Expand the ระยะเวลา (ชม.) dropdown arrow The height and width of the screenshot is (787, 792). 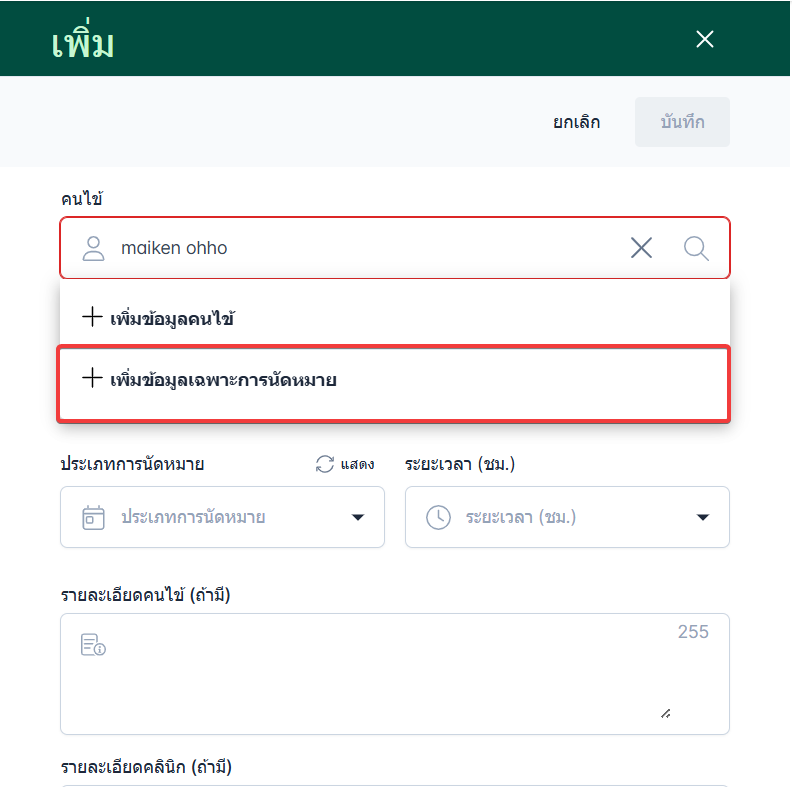[x=703, y=517]
